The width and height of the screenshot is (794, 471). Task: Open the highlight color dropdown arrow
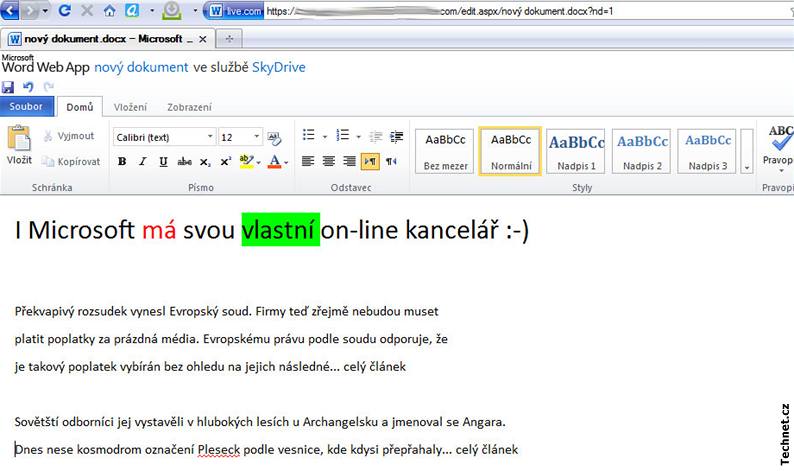pyautogui.click(x=258, y=162)
